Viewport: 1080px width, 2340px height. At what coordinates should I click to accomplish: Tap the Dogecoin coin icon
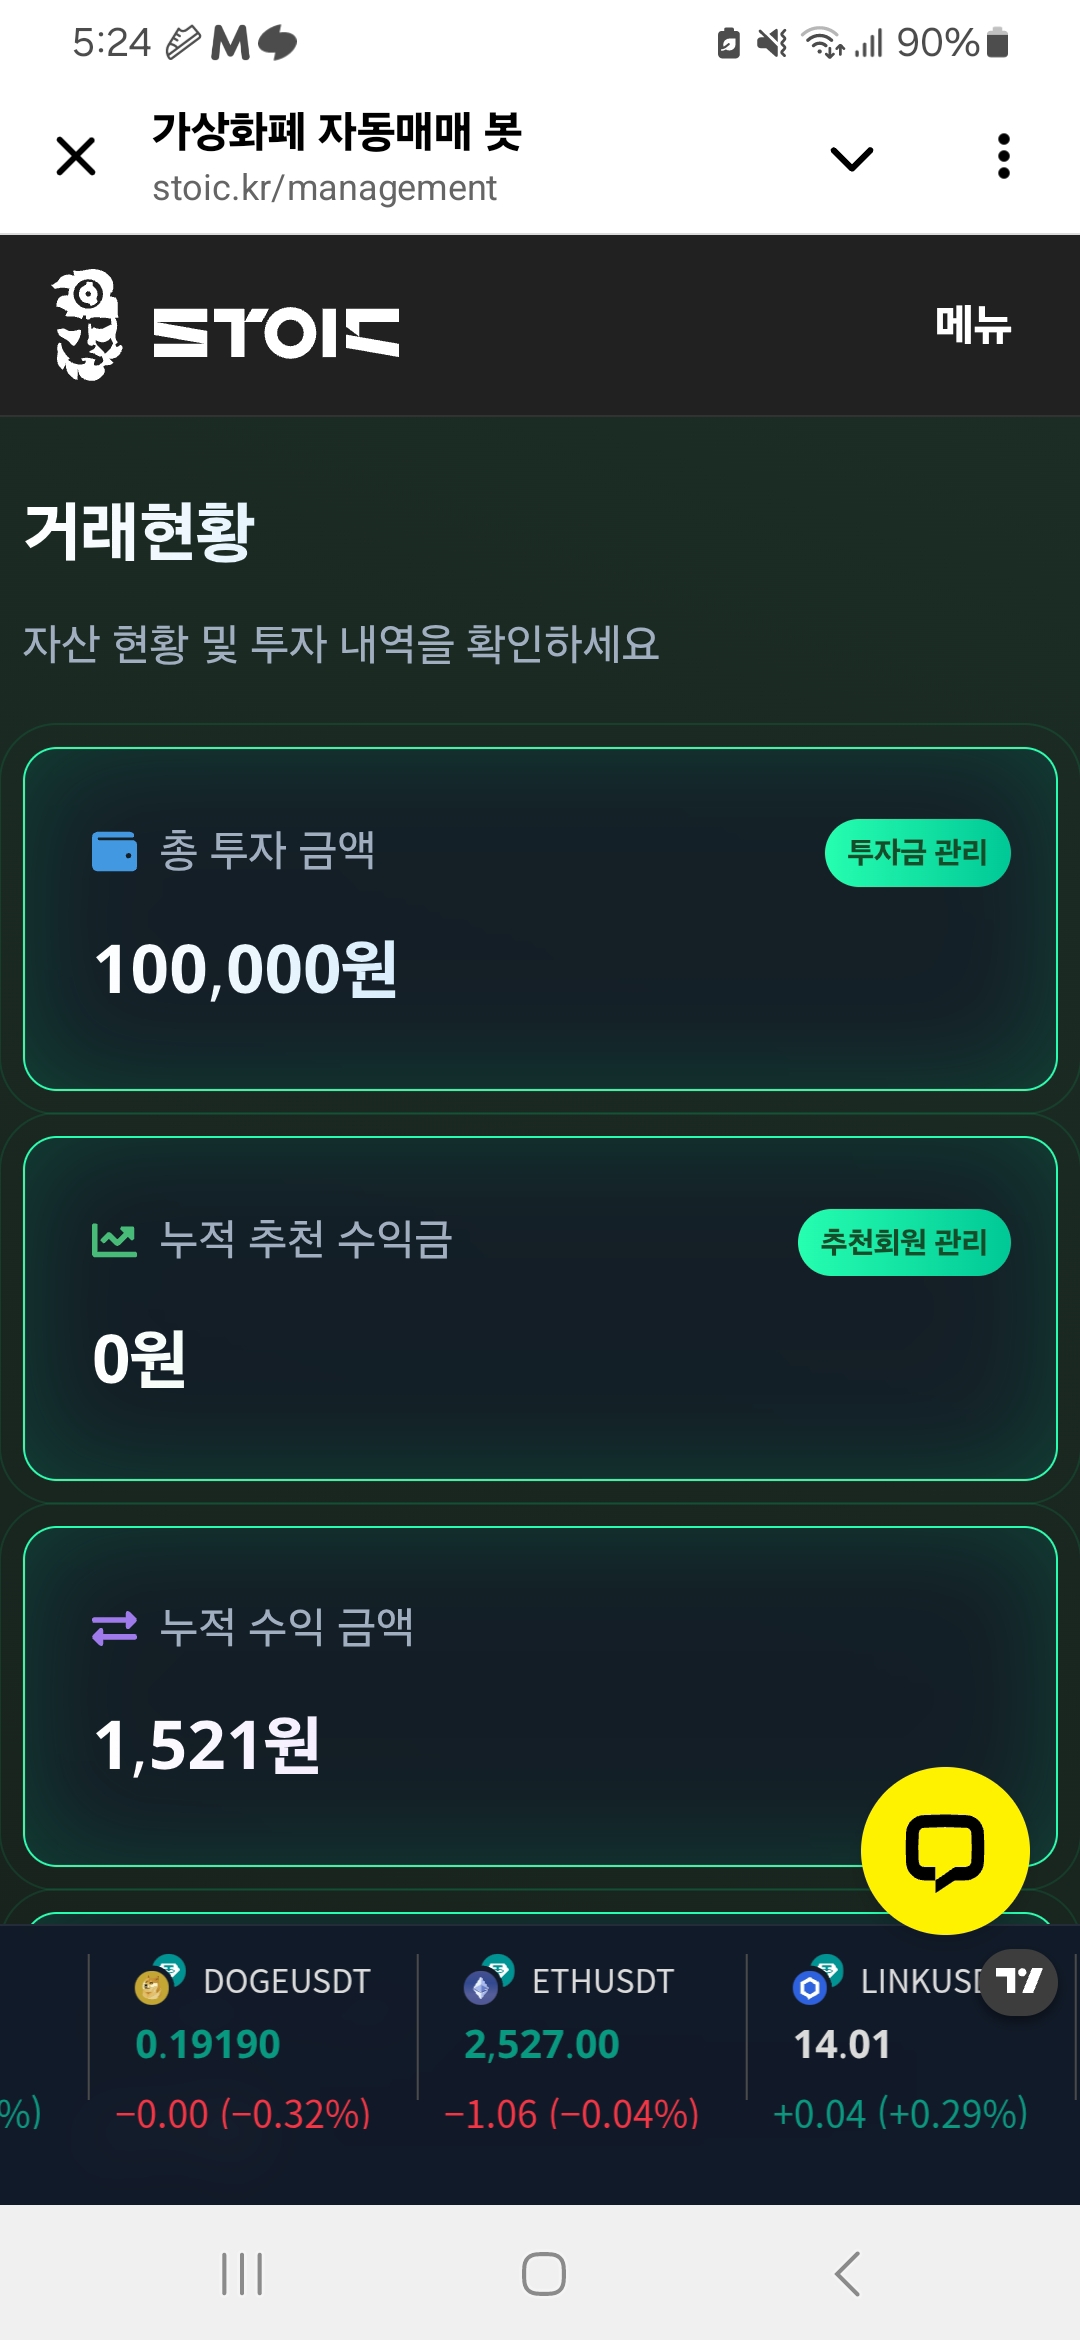153,1986
